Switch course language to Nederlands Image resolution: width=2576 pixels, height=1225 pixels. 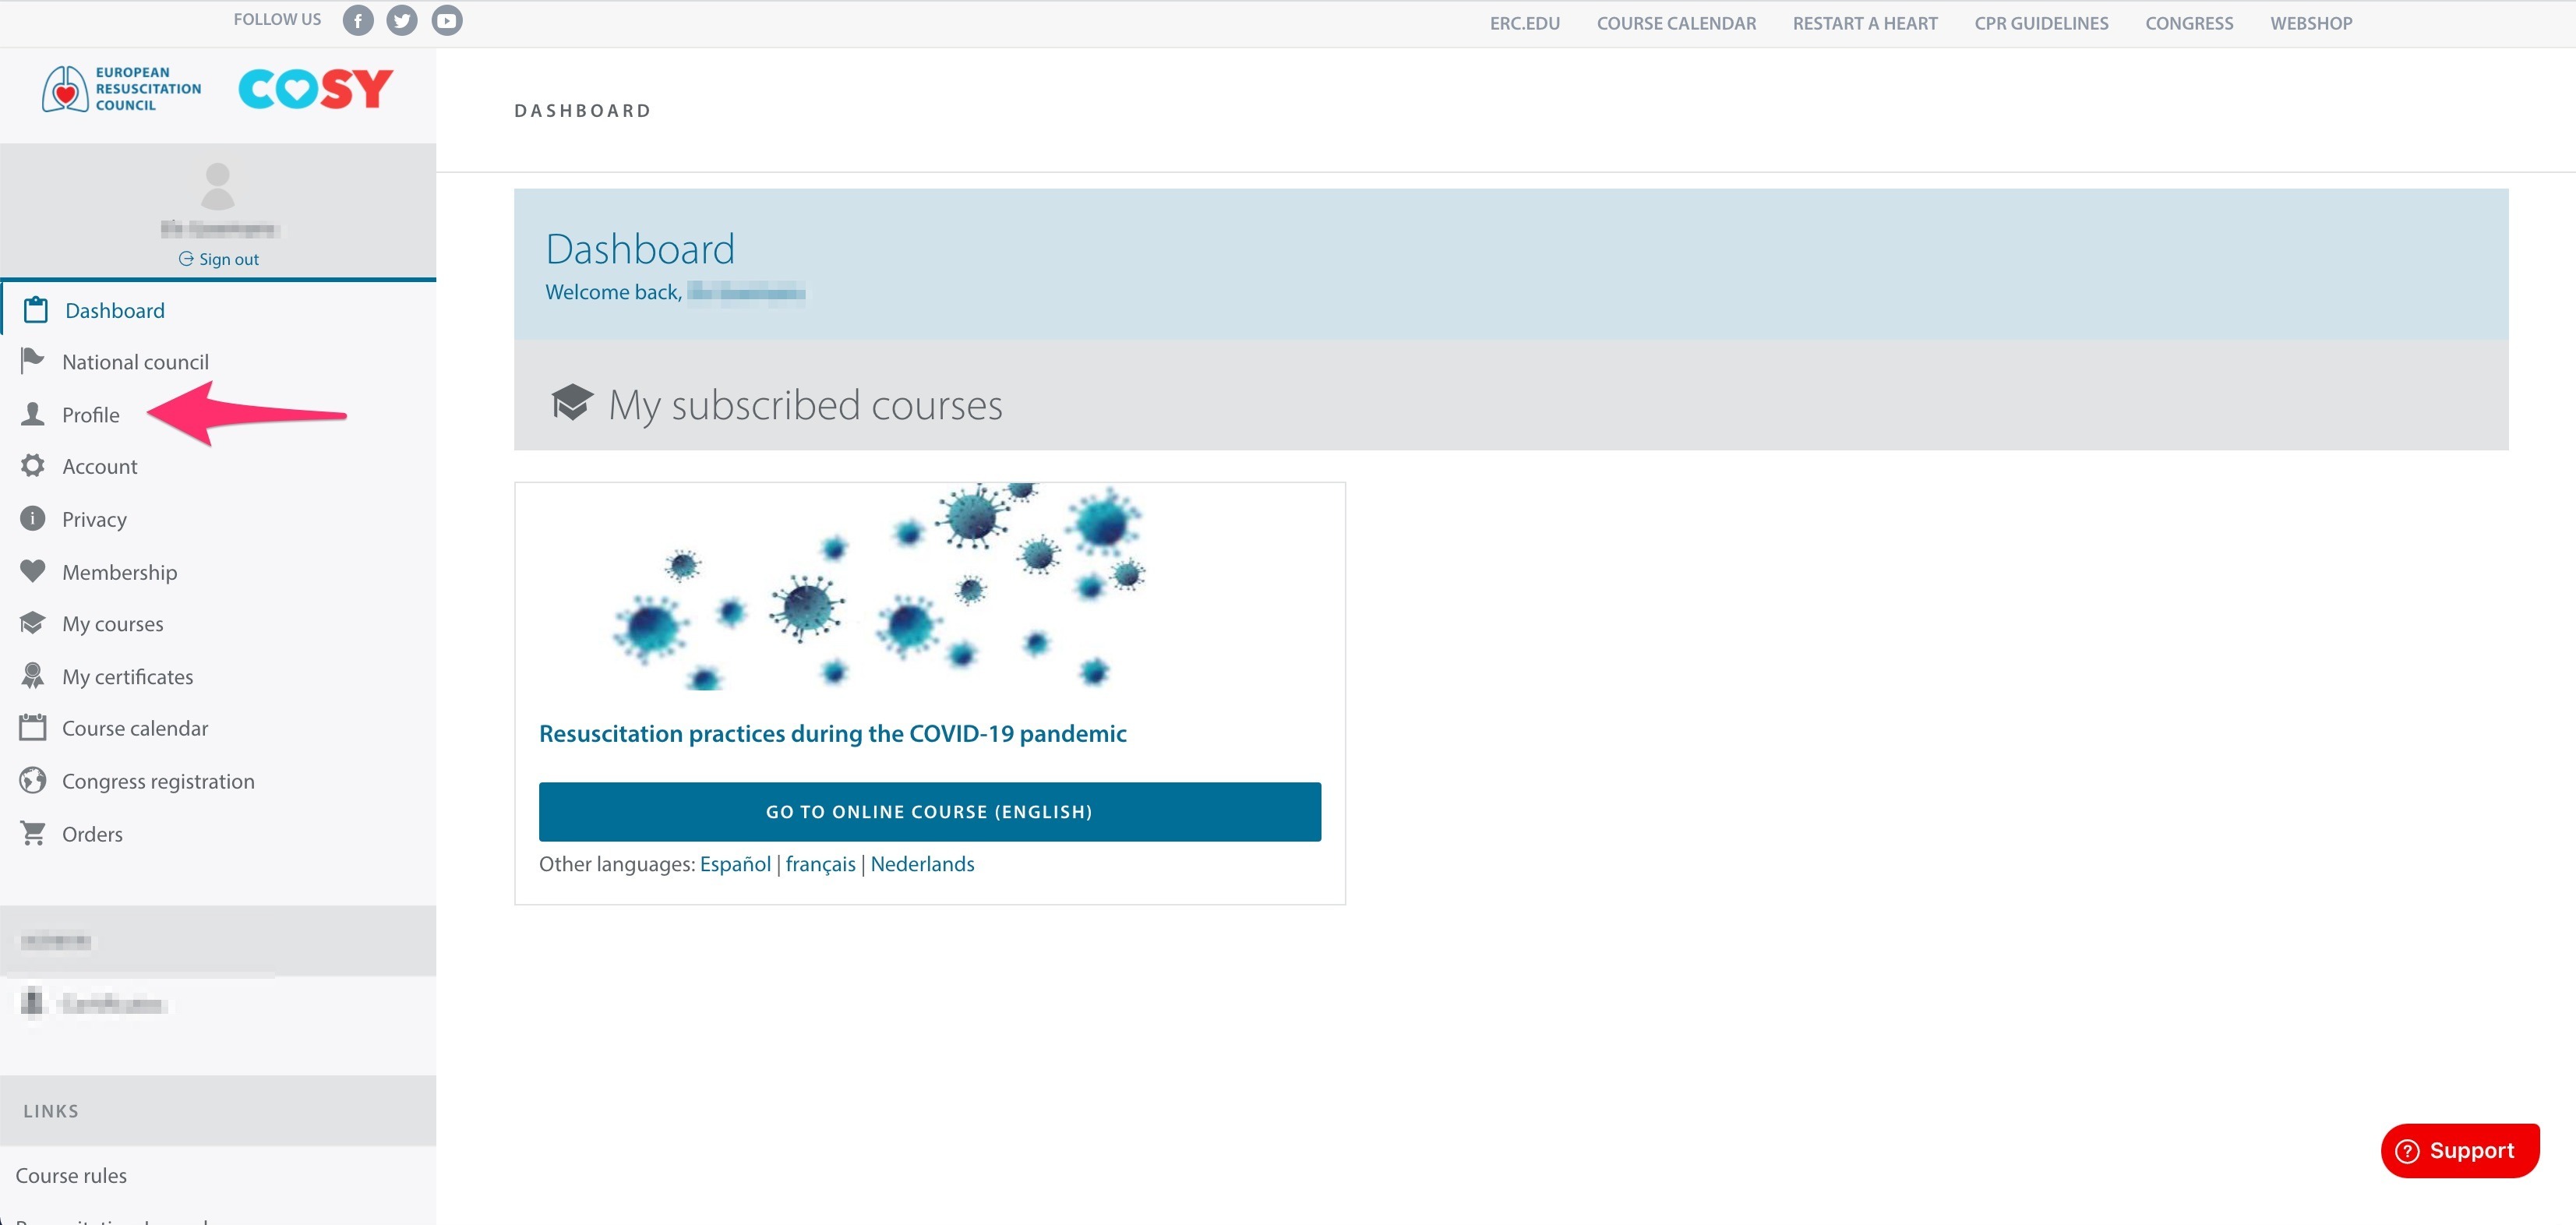[922, 864]
